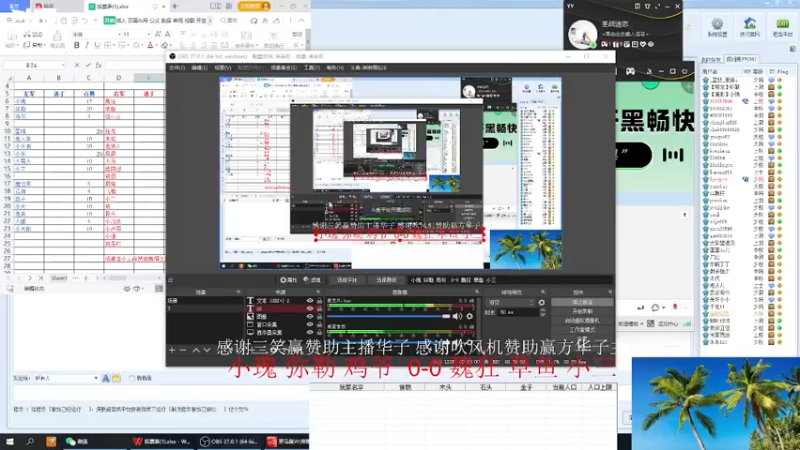Image resolution: width=800 pixels, height=450 pixels.
Task: Open the font color dropdown arrow
Action: click(x=157, y=45)
